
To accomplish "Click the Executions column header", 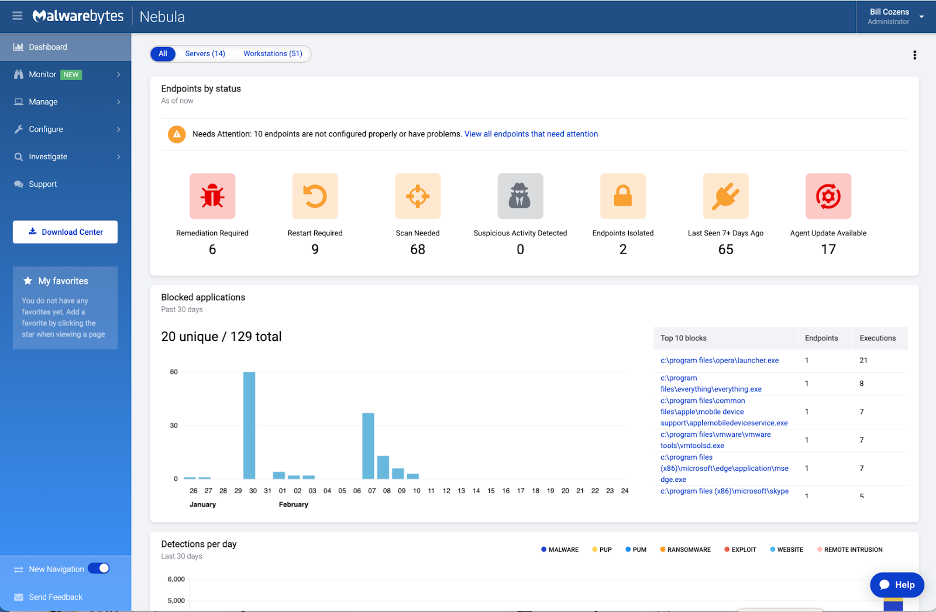I will point(878,338).
